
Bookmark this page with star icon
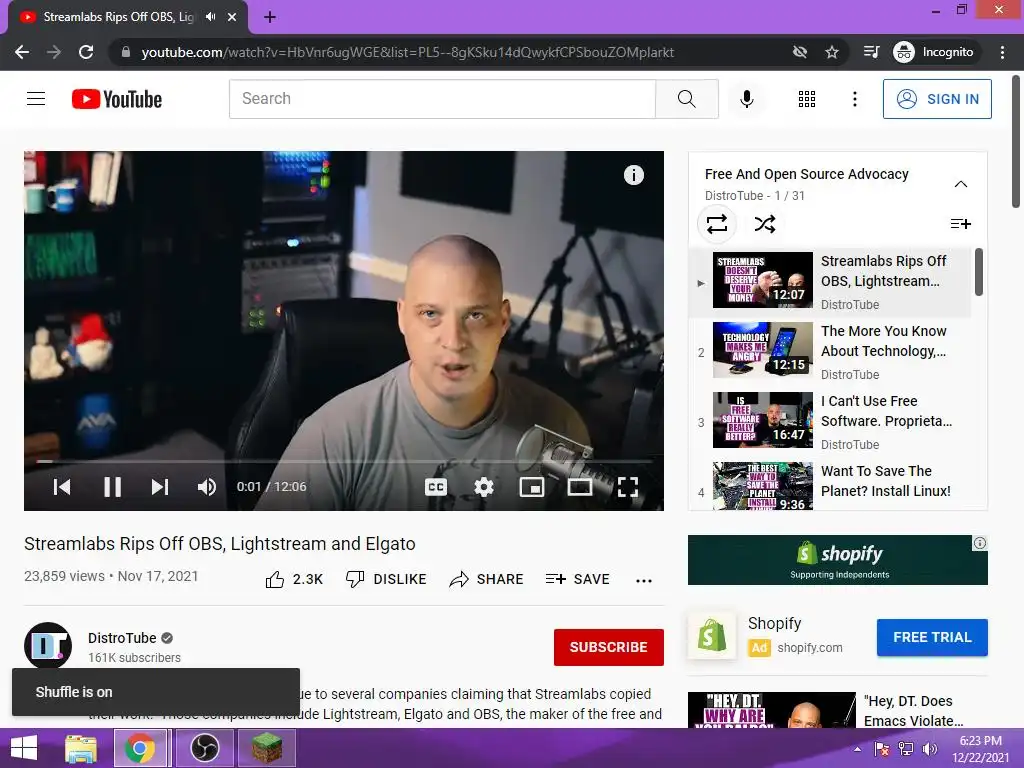point(831,52)
